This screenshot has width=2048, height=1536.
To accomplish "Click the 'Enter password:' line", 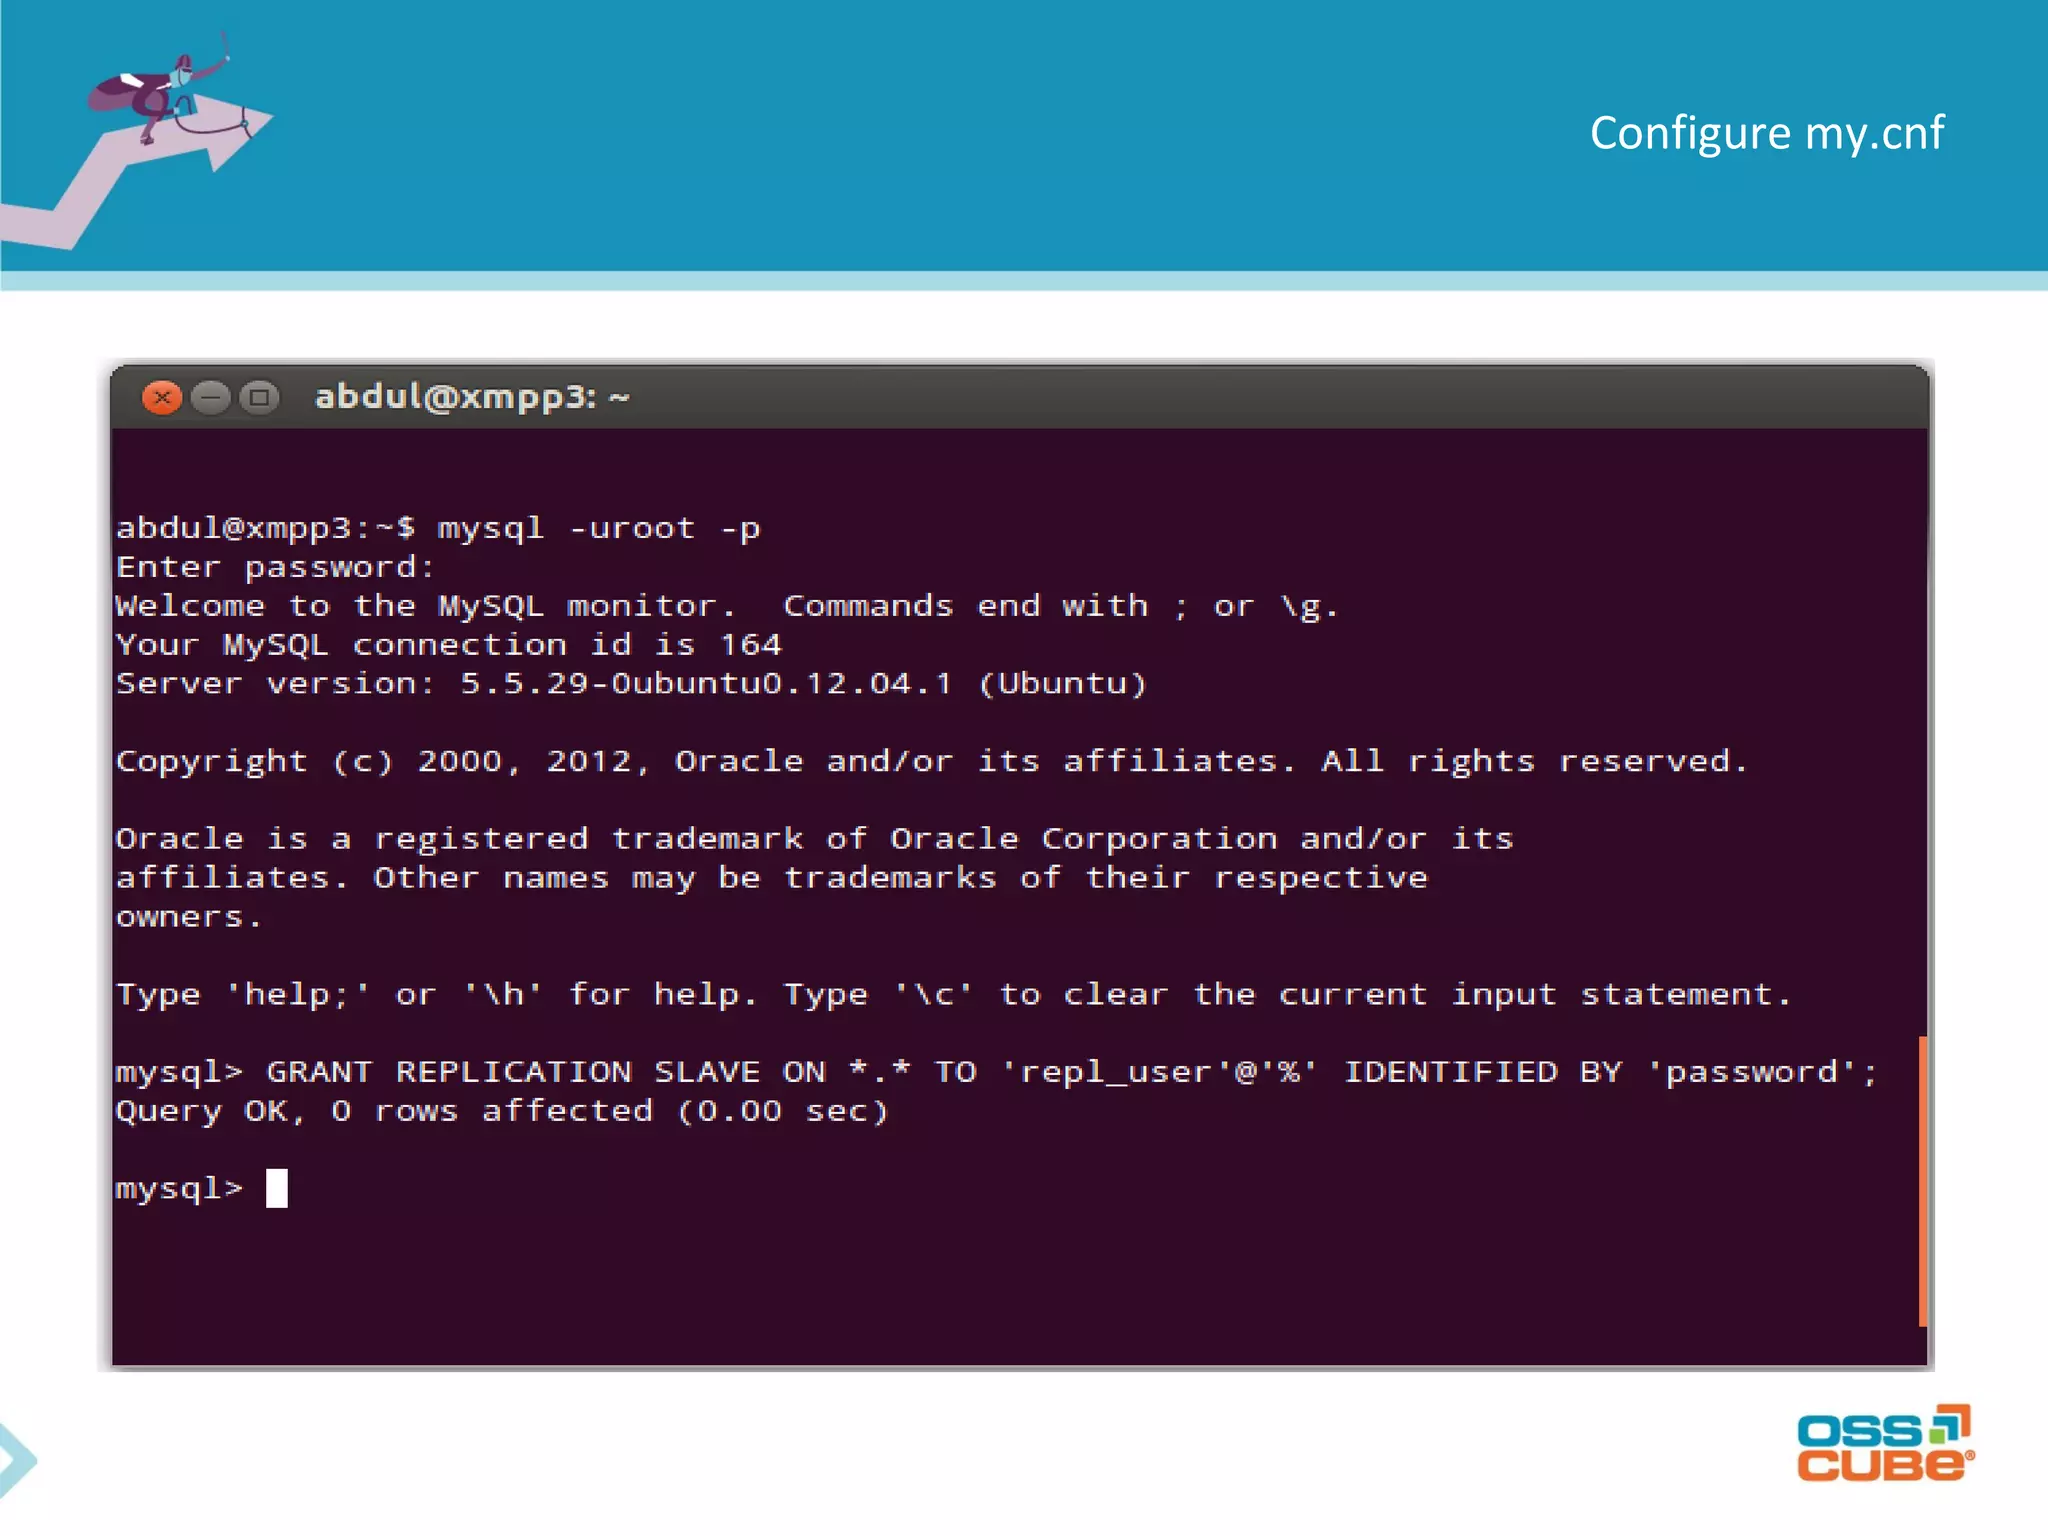I will 275,567.
